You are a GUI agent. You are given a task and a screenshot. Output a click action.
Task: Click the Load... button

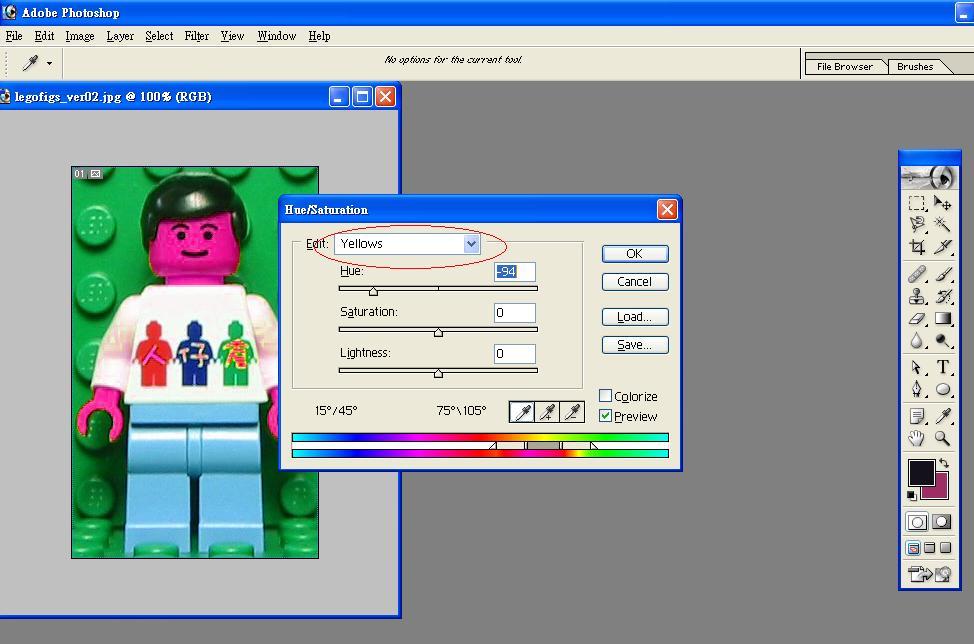coord(635,317)
